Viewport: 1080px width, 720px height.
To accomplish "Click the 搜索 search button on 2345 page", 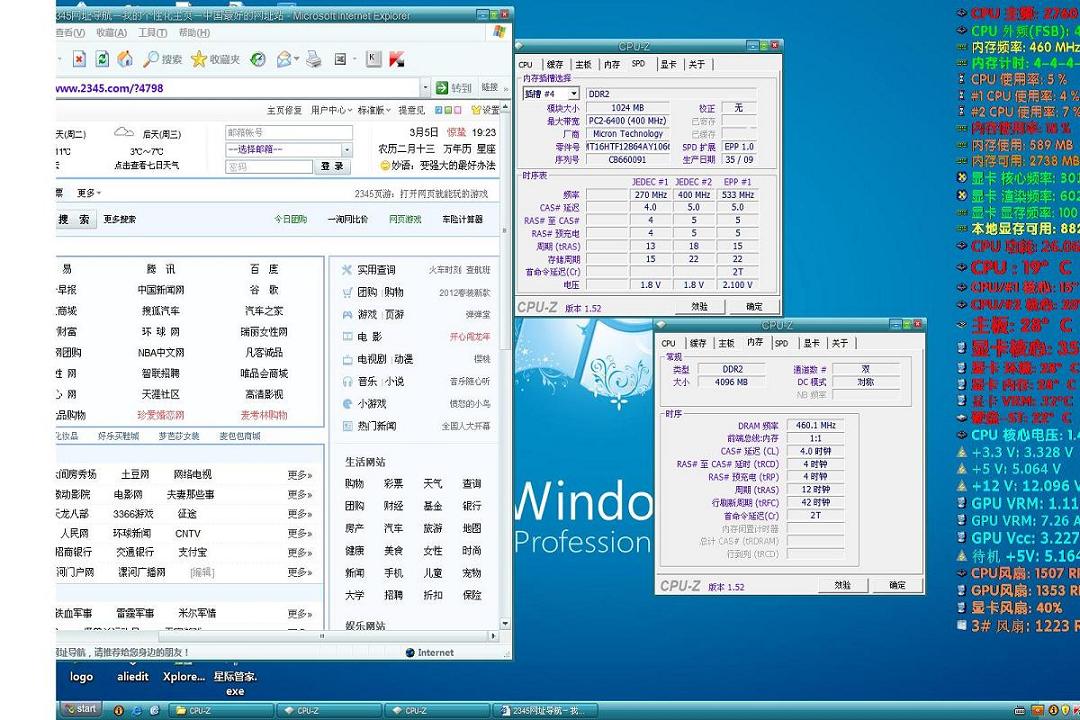I will [74, 219].
